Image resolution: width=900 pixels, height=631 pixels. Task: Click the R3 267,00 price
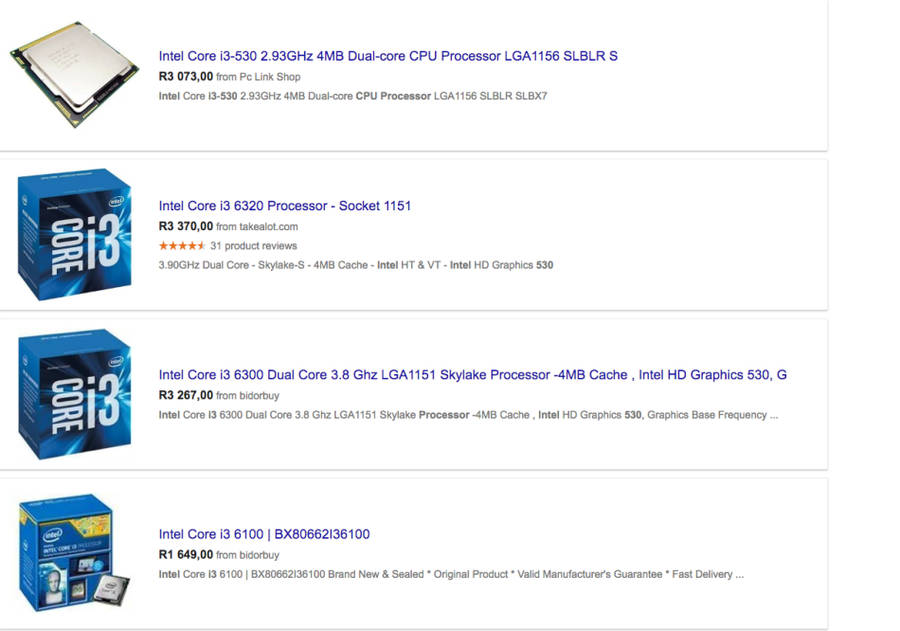[x=185, y=395]
